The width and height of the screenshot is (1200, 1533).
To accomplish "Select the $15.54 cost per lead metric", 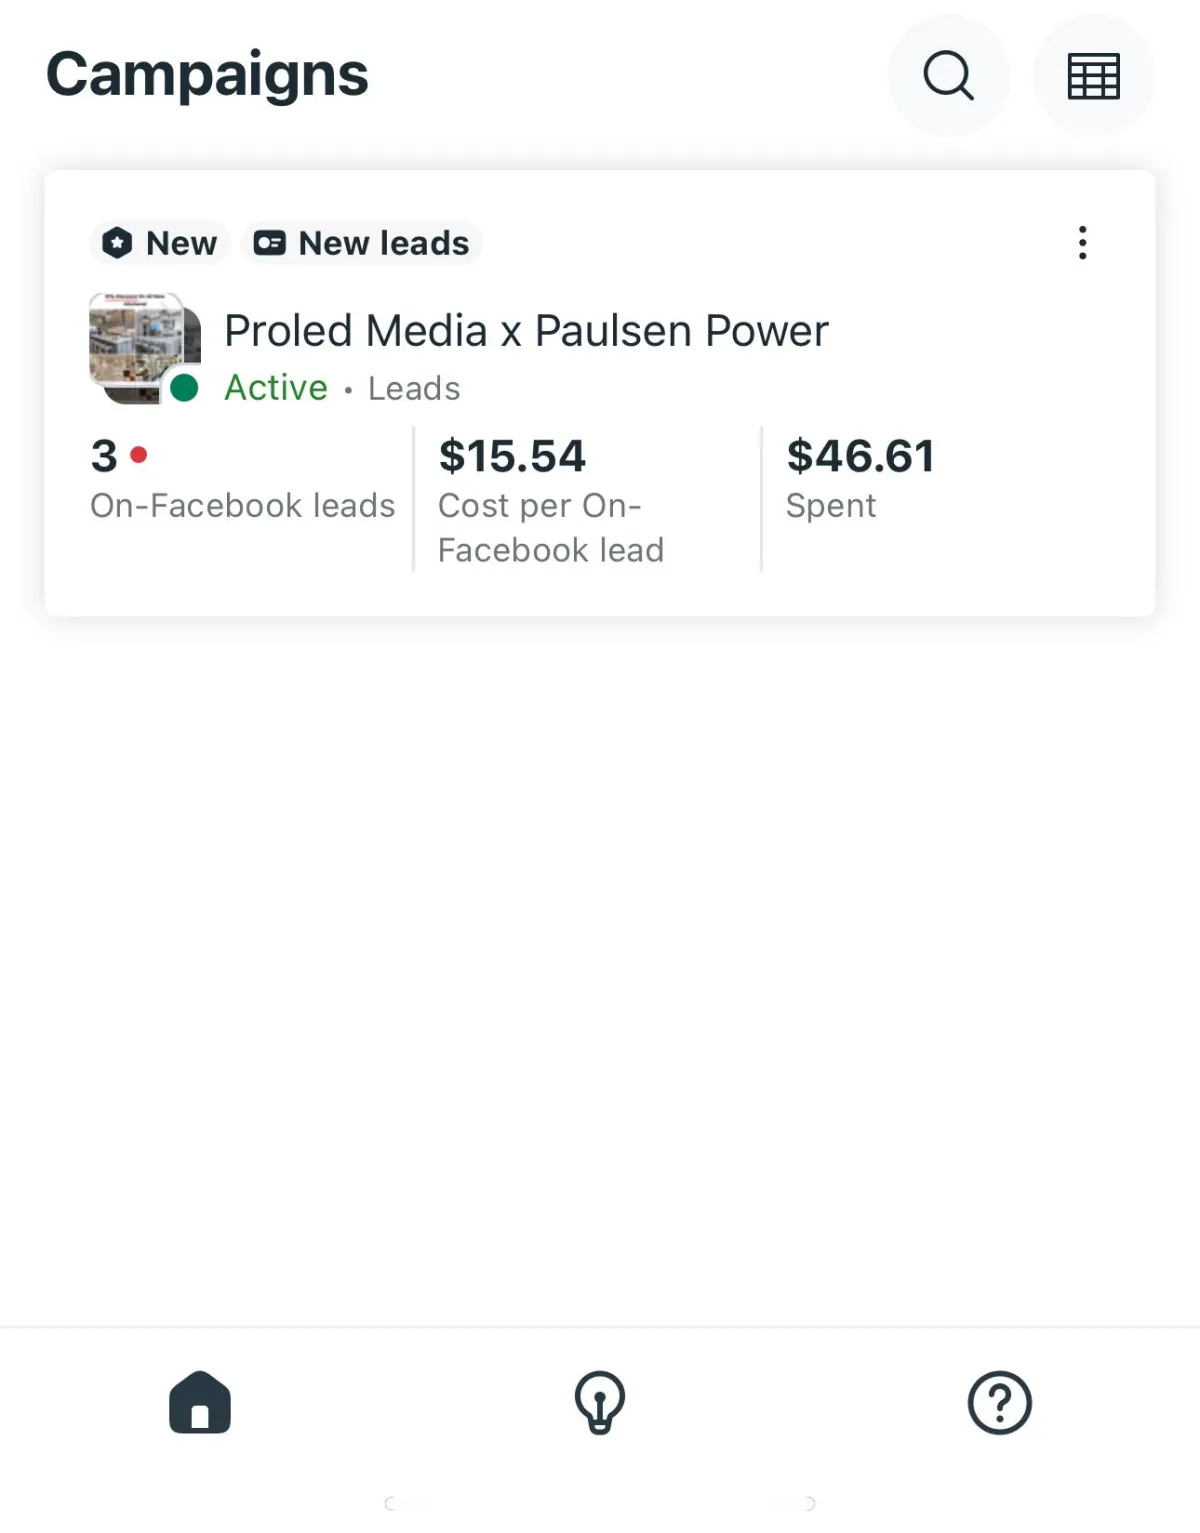I will click(x=512, y=457).
